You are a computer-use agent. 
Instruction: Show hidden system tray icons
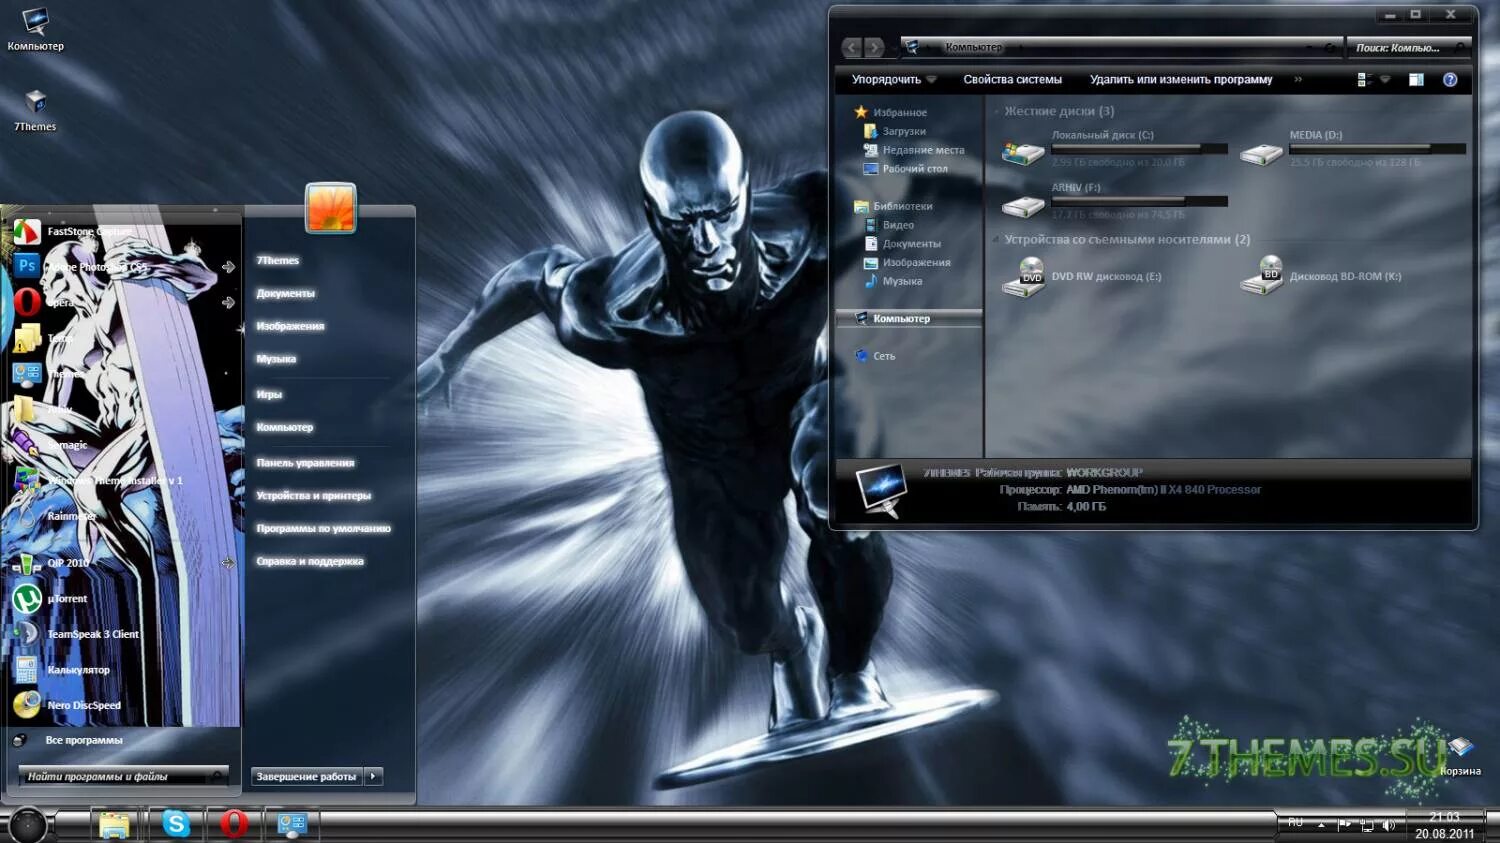coord(1321,825)
